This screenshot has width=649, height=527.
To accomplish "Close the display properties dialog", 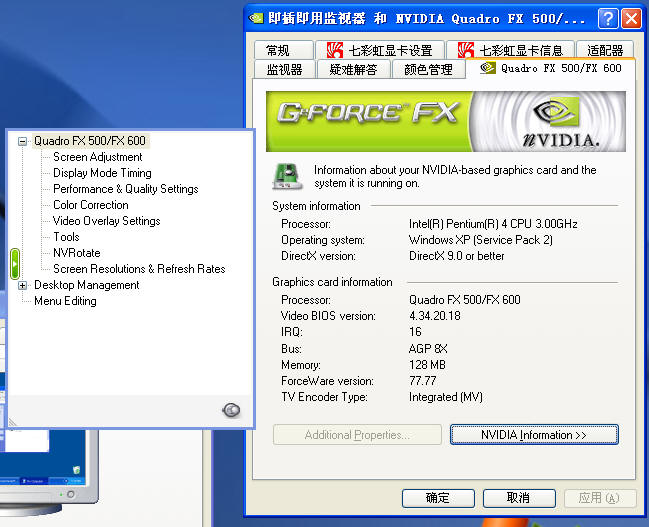I will [x=632, y=19].
